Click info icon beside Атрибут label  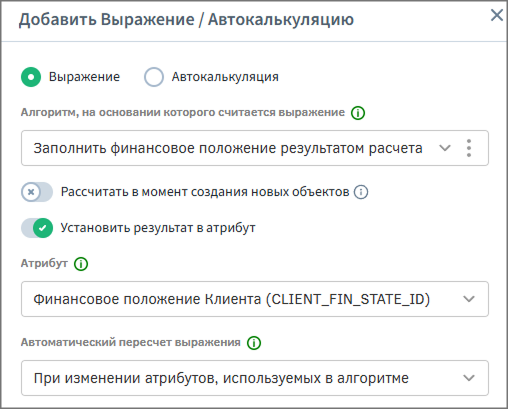click(x=81, y=264)
